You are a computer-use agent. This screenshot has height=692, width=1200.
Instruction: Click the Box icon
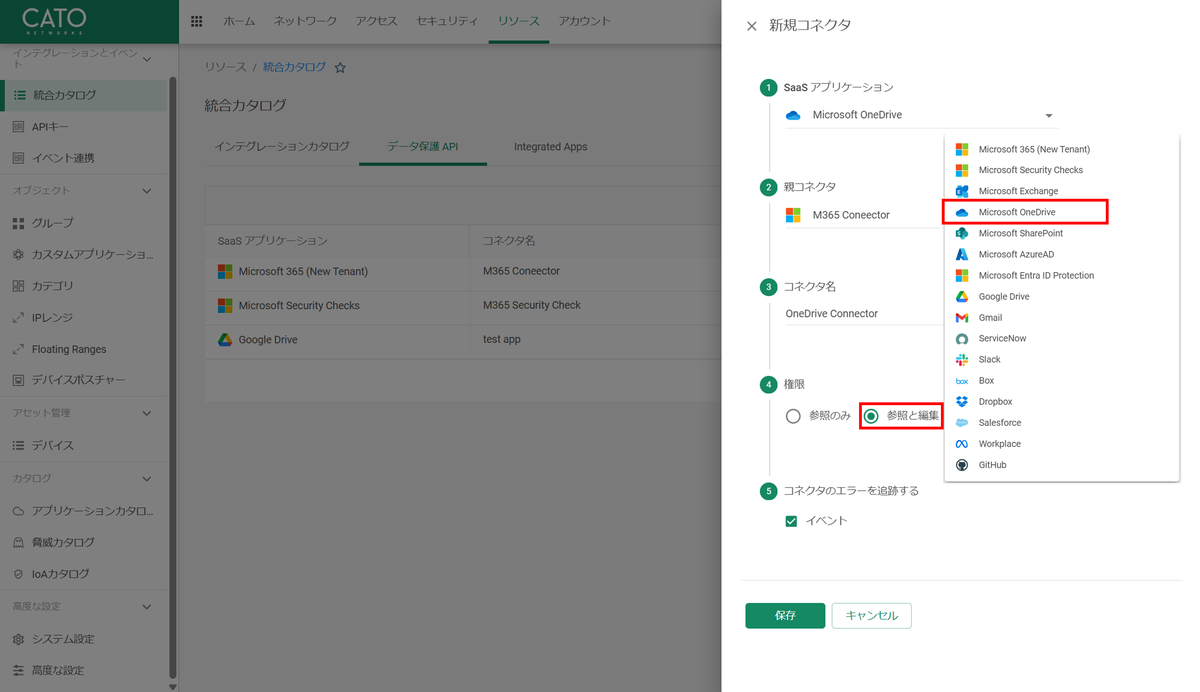click(962, 380)
